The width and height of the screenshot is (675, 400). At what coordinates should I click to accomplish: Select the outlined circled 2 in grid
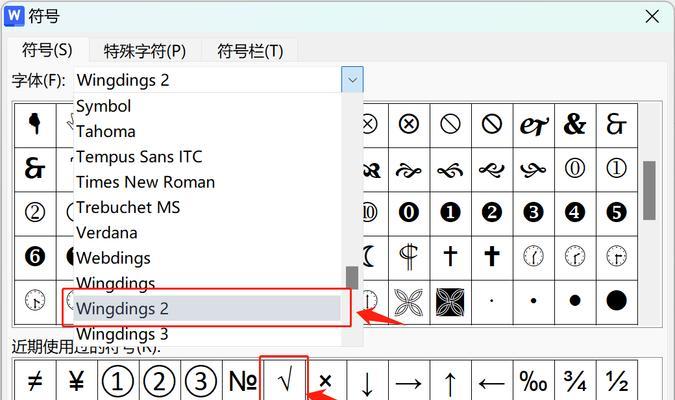coord(35,213)
